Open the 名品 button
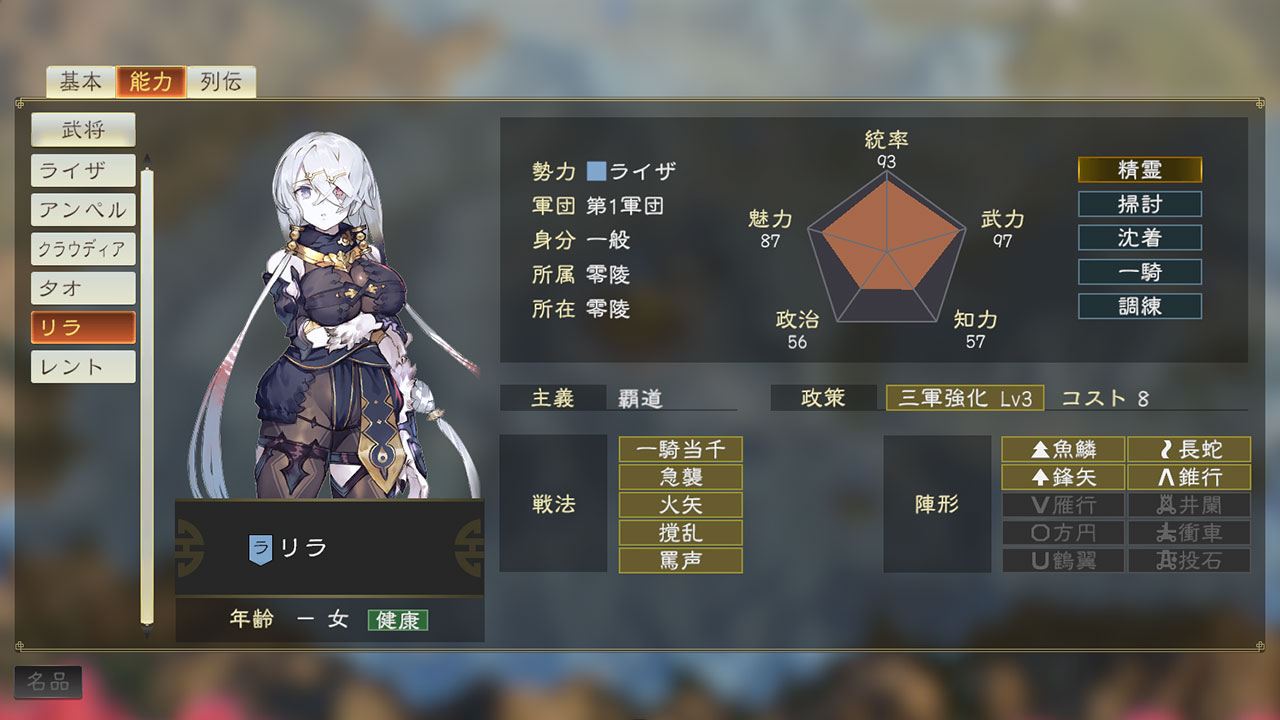Viewport: 1280px width, 720px height. coord(48,683)
